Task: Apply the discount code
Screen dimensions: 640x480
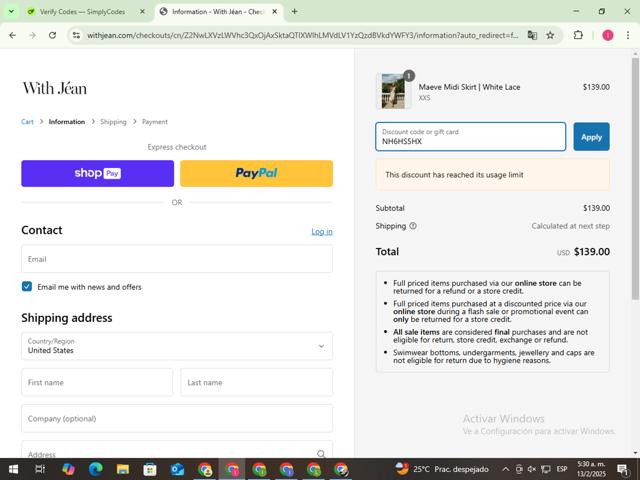Action: click(591, 137)
